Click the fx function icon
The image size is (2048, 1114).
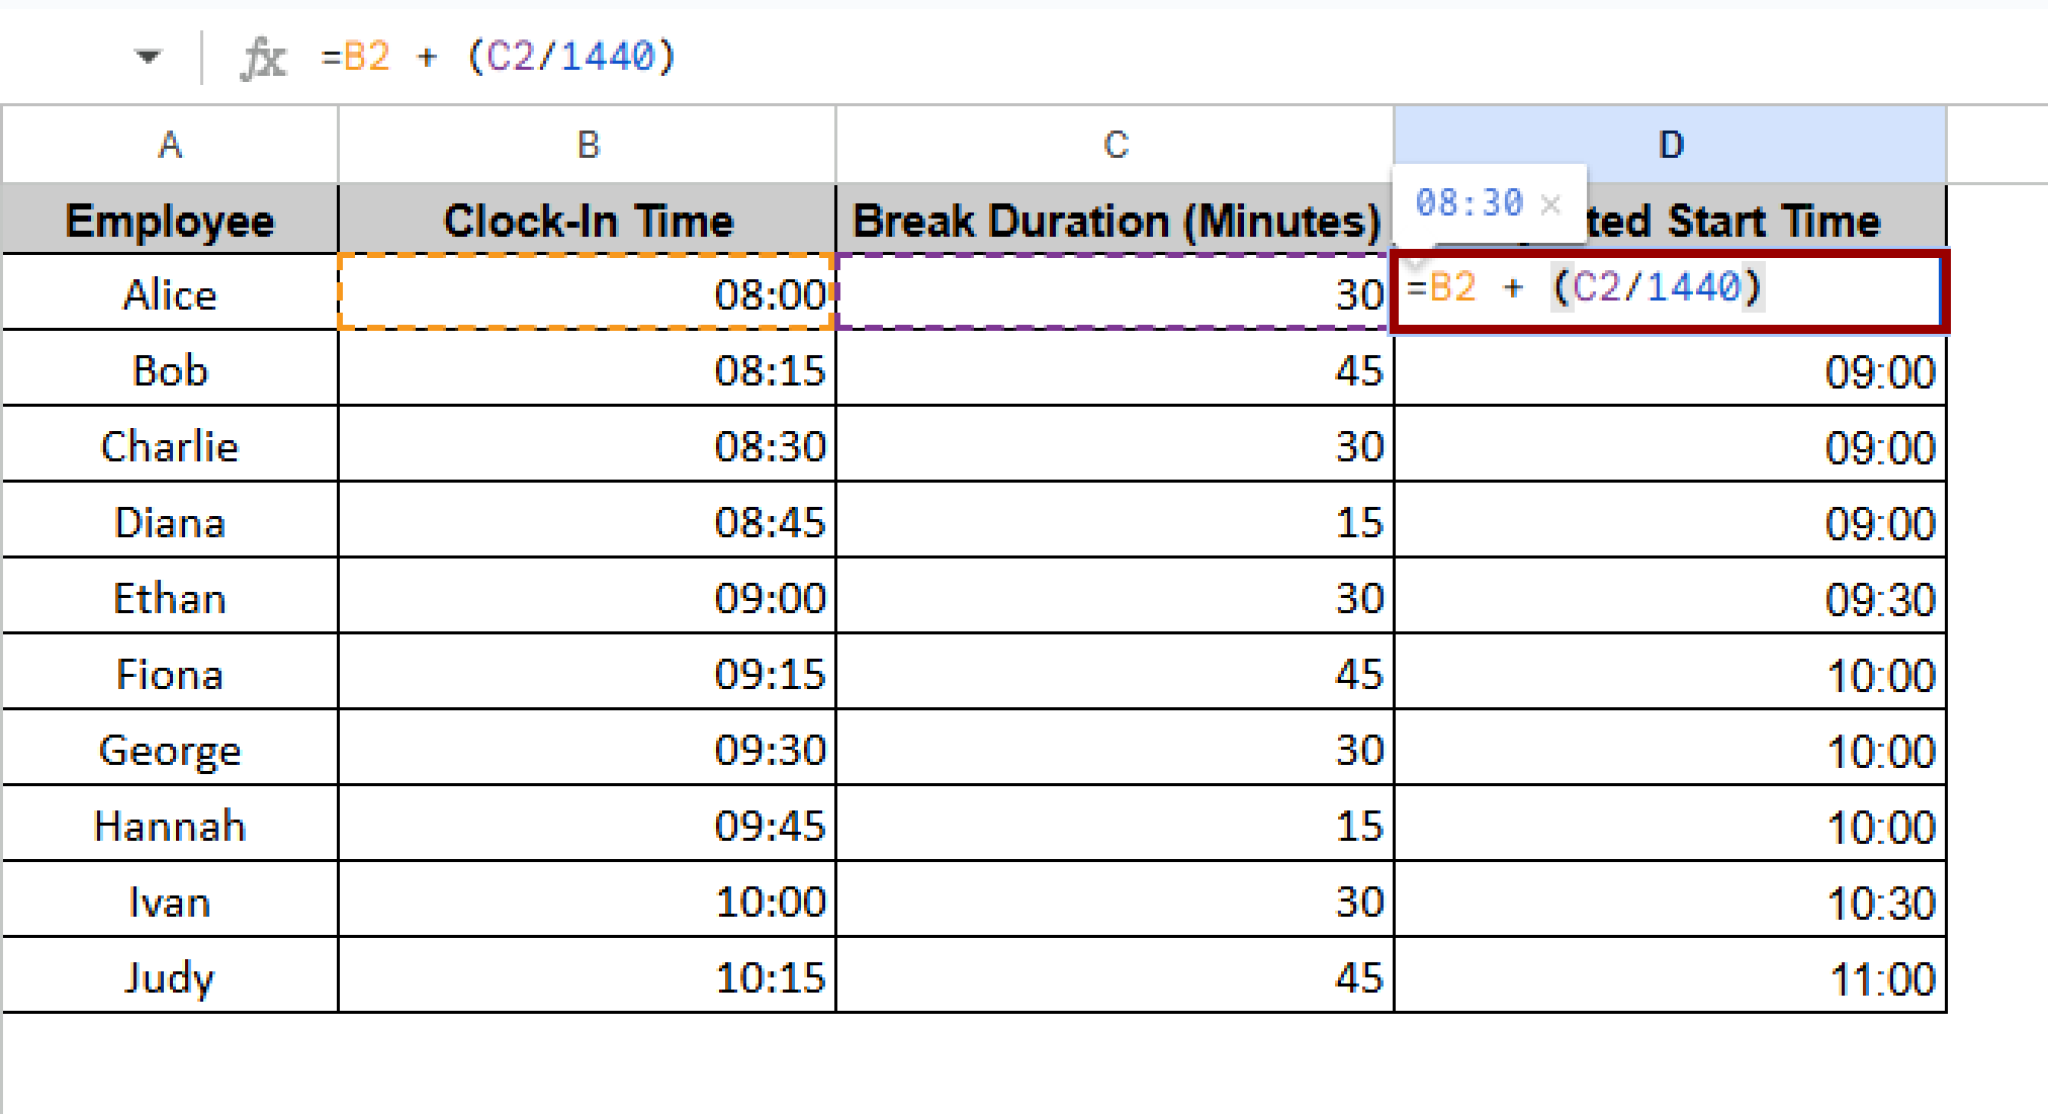point(262,55)
